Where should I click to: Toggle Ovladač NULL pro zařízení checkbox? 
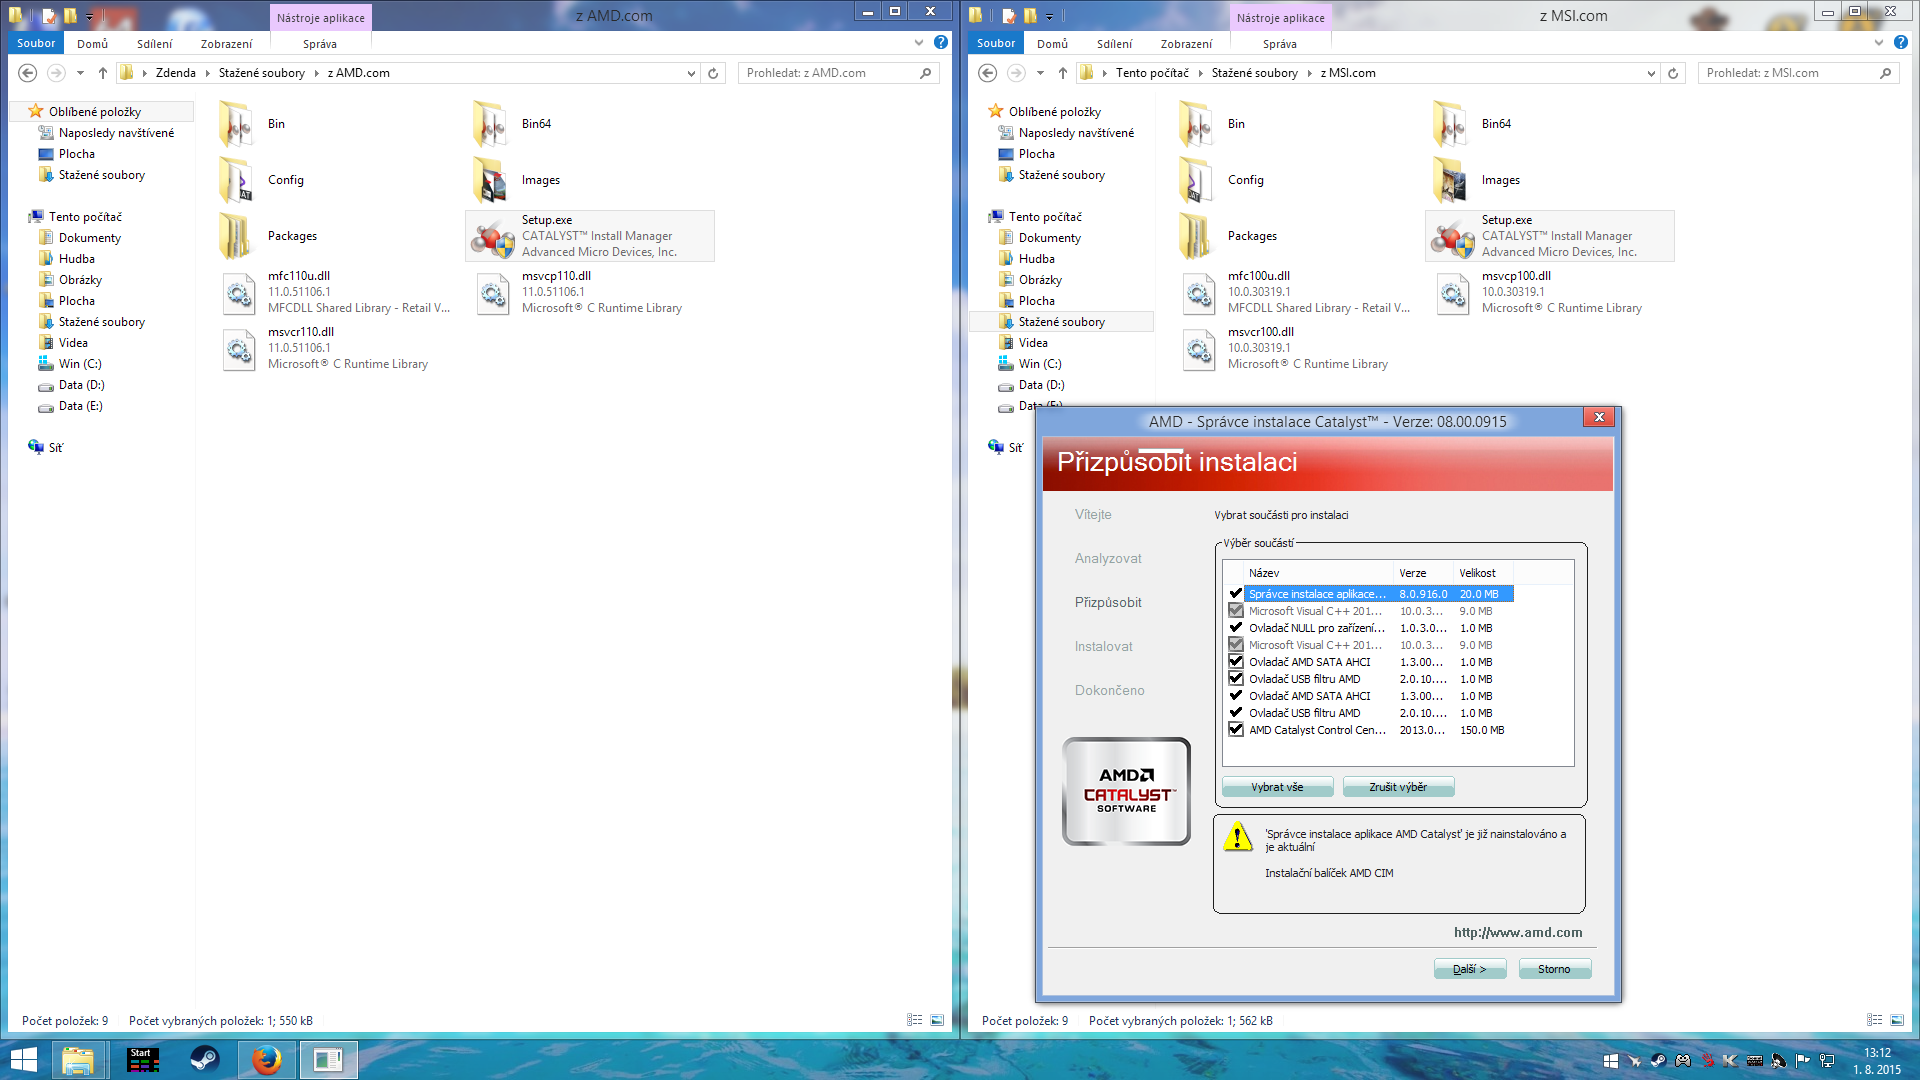tap(1236, 628)
